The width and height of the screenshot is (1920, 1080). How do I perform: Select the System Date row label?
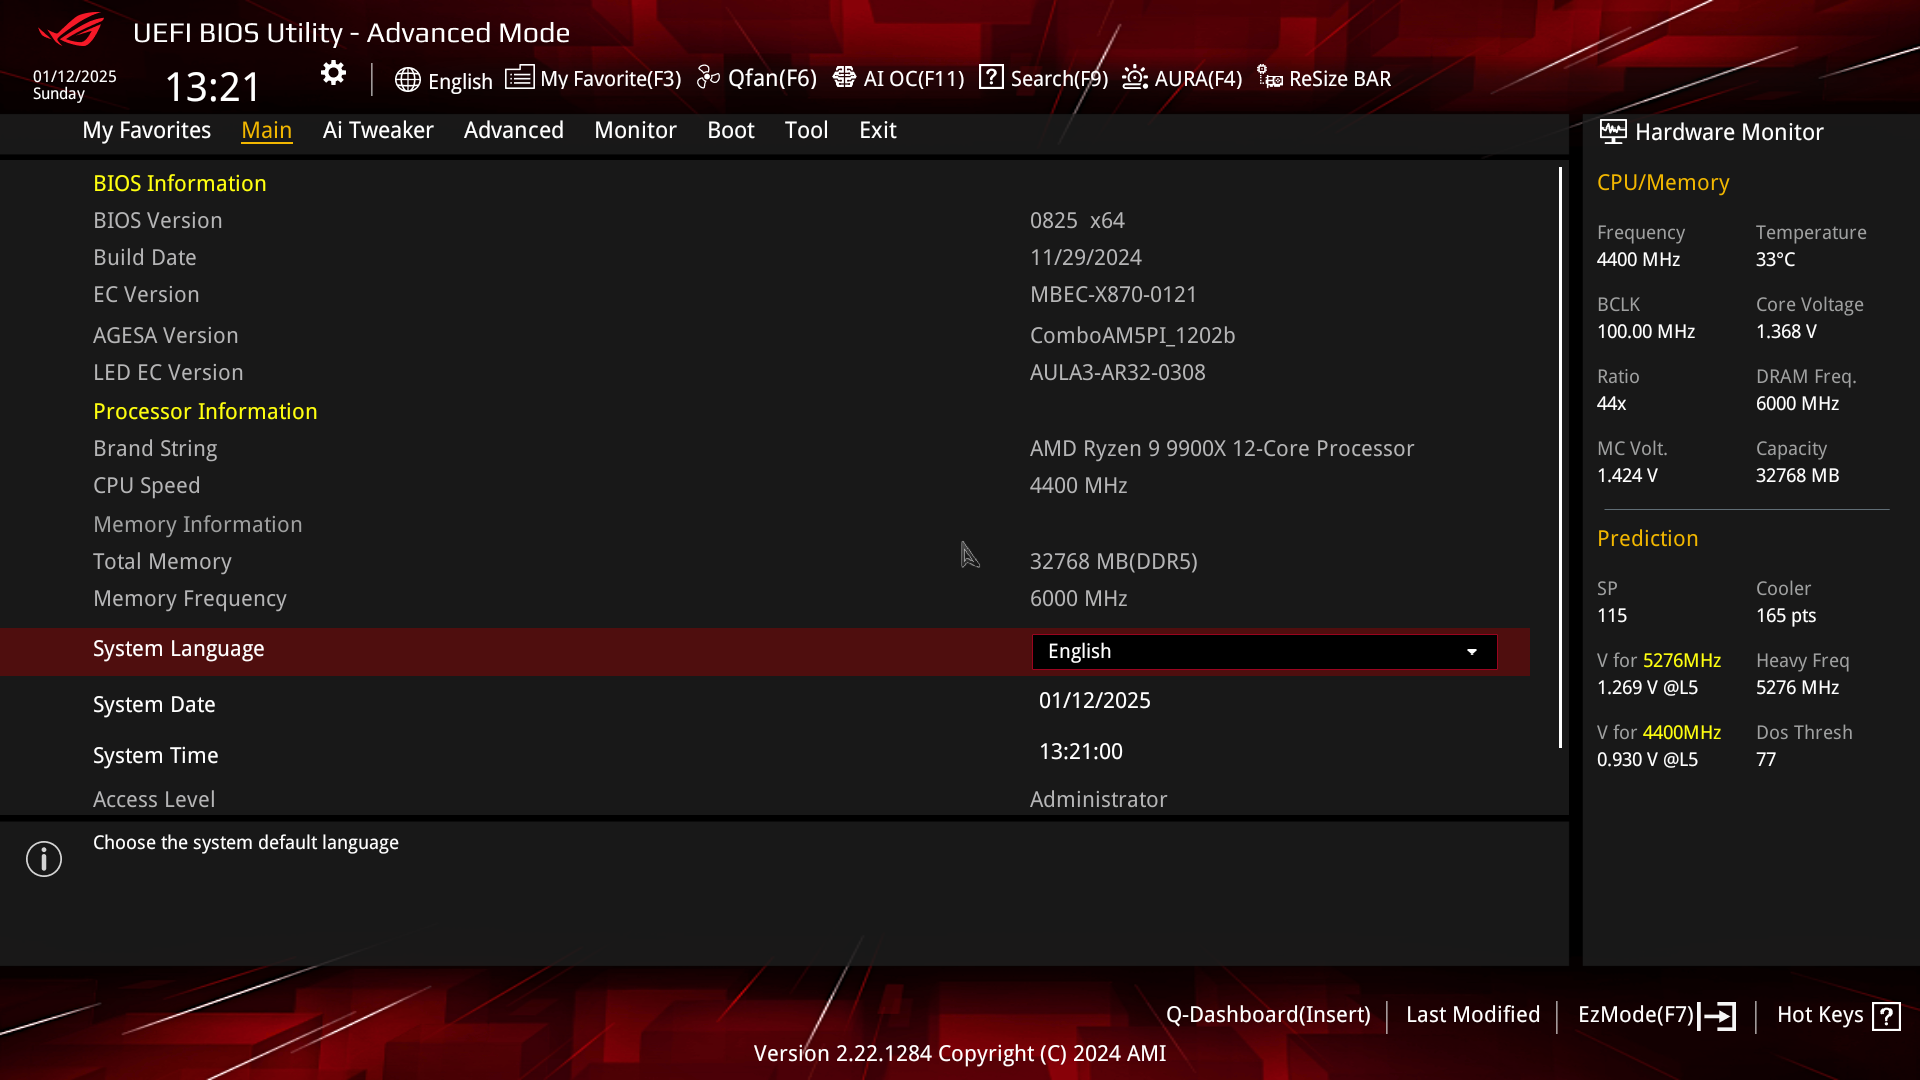coord(154,705)
